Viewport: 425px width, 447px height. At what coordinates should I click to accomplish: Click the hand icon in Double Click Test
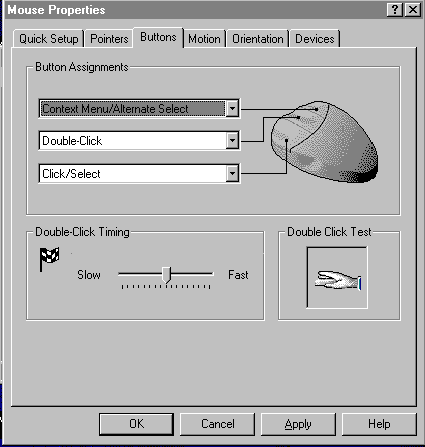[x=338, y=280]
